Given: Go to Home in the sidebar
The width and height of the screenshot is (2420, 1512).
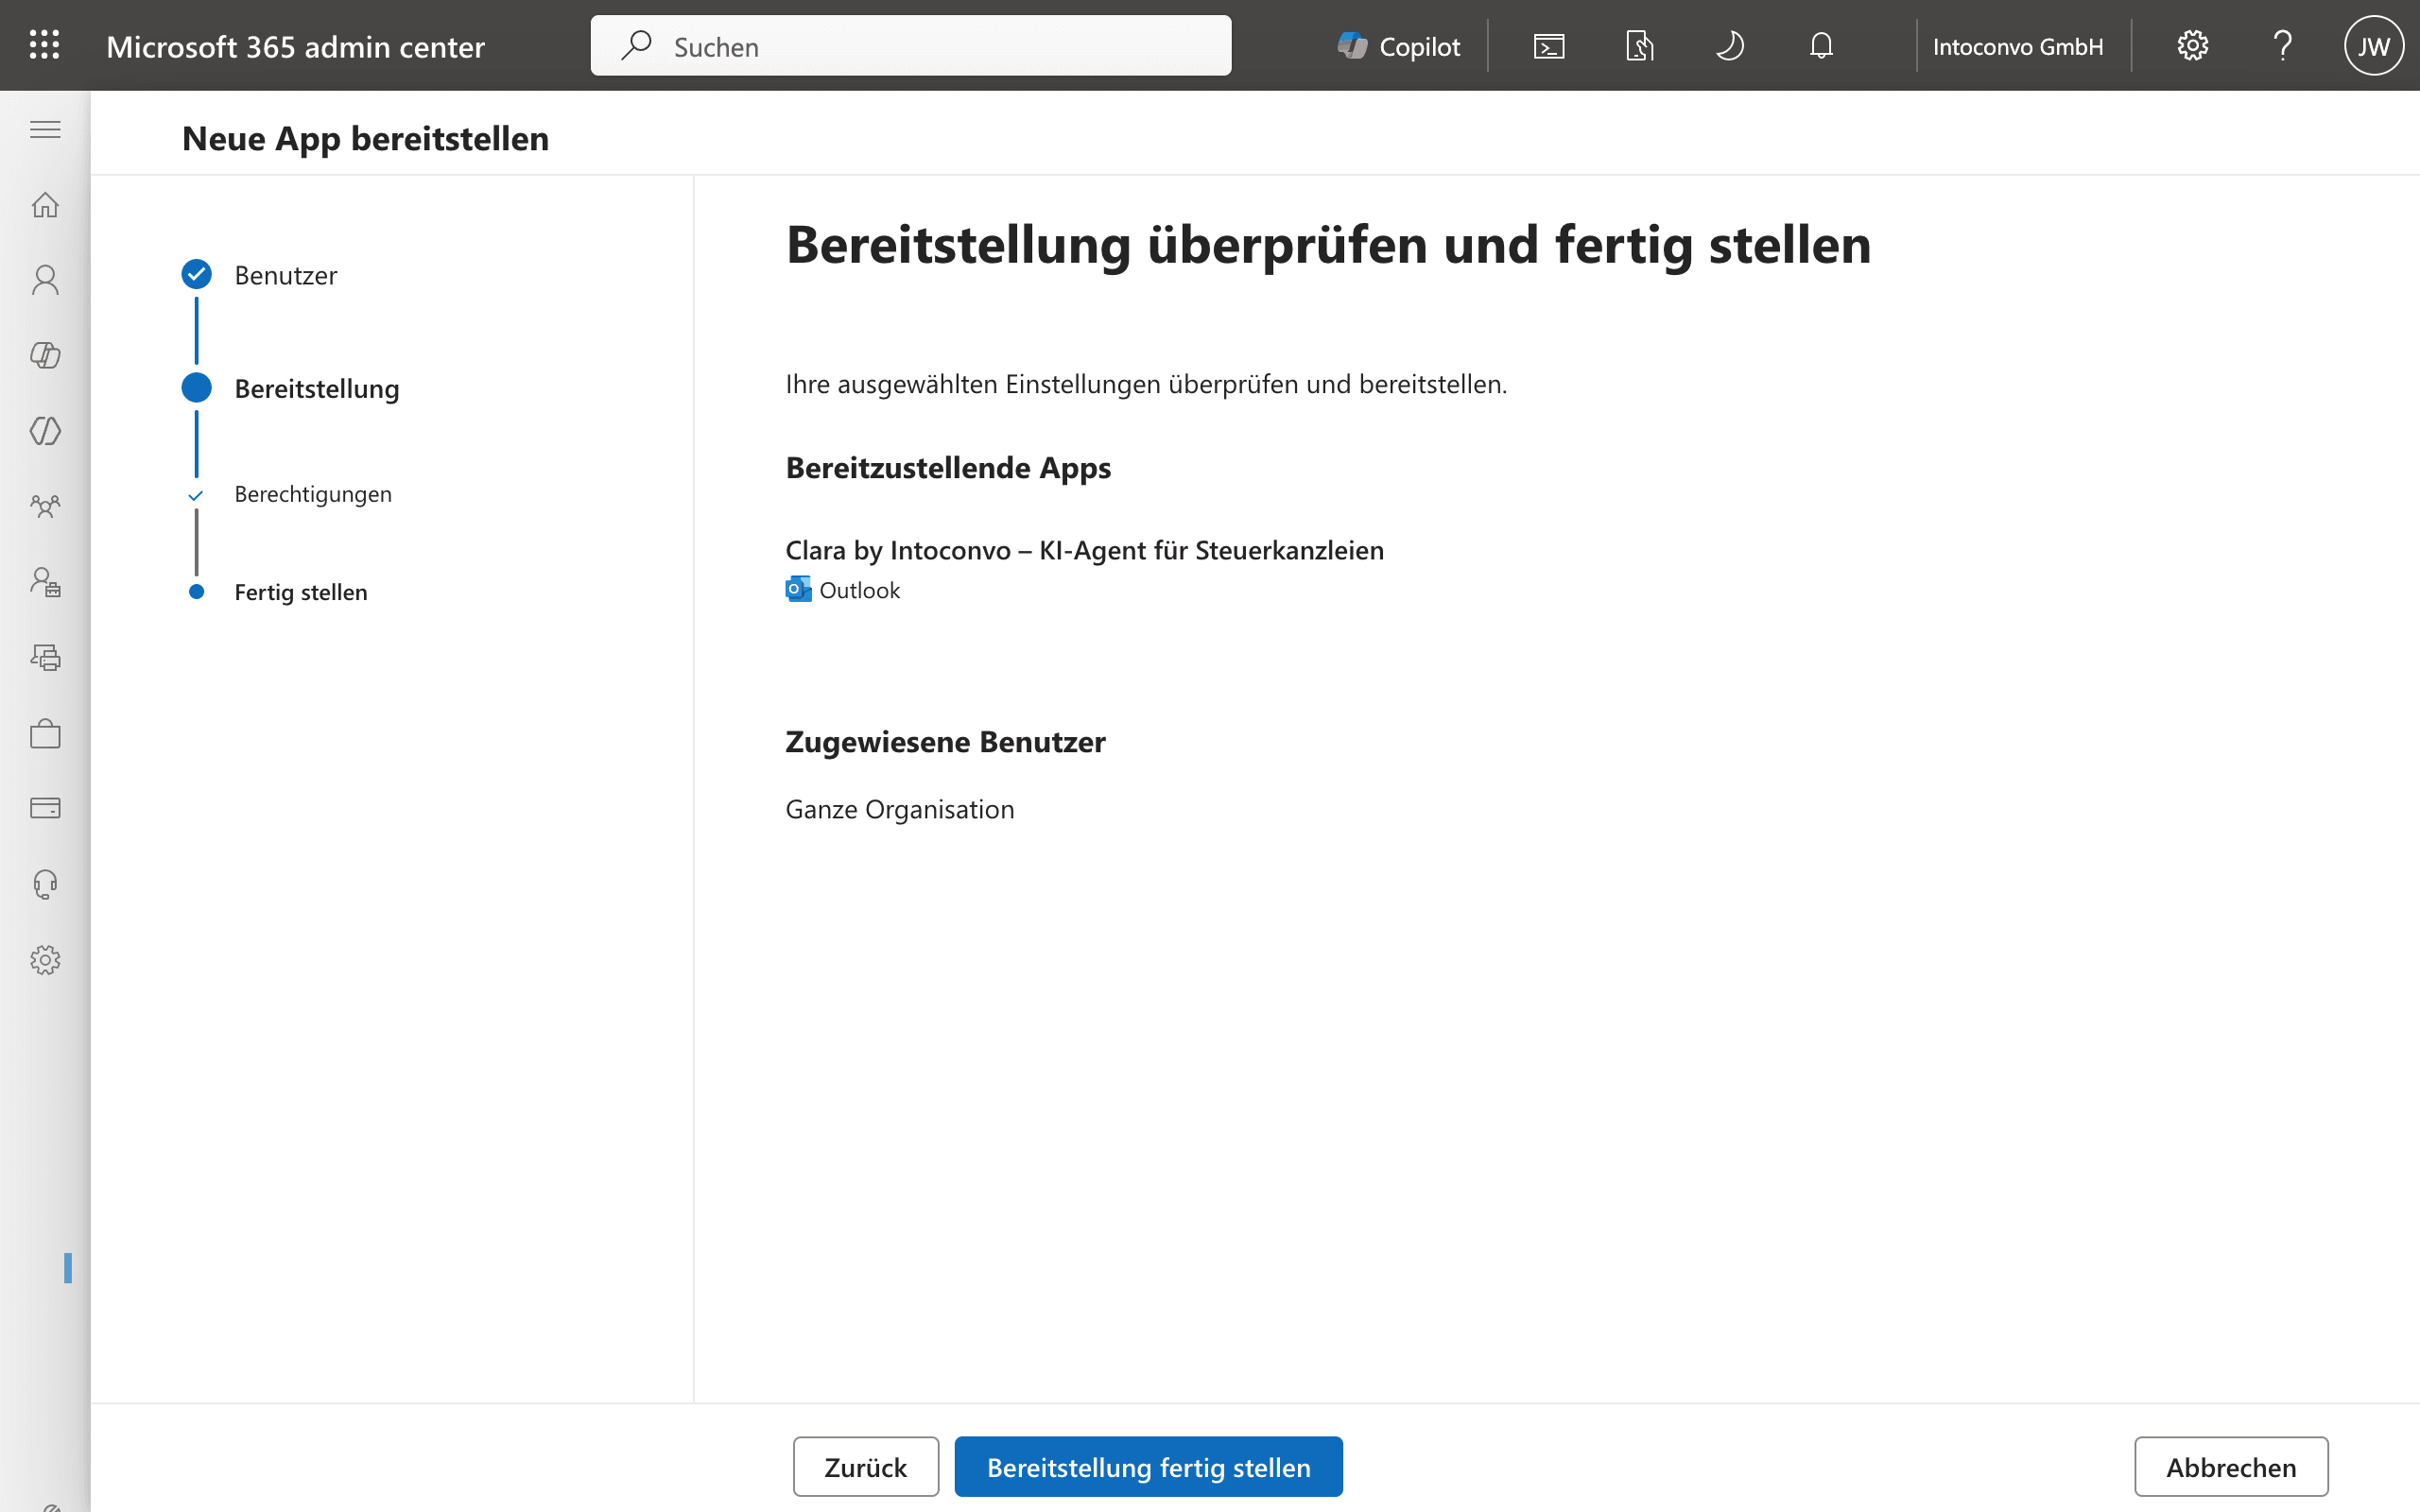Looking at the screenshot, I should pyautogui.click(x=45, y=205).
